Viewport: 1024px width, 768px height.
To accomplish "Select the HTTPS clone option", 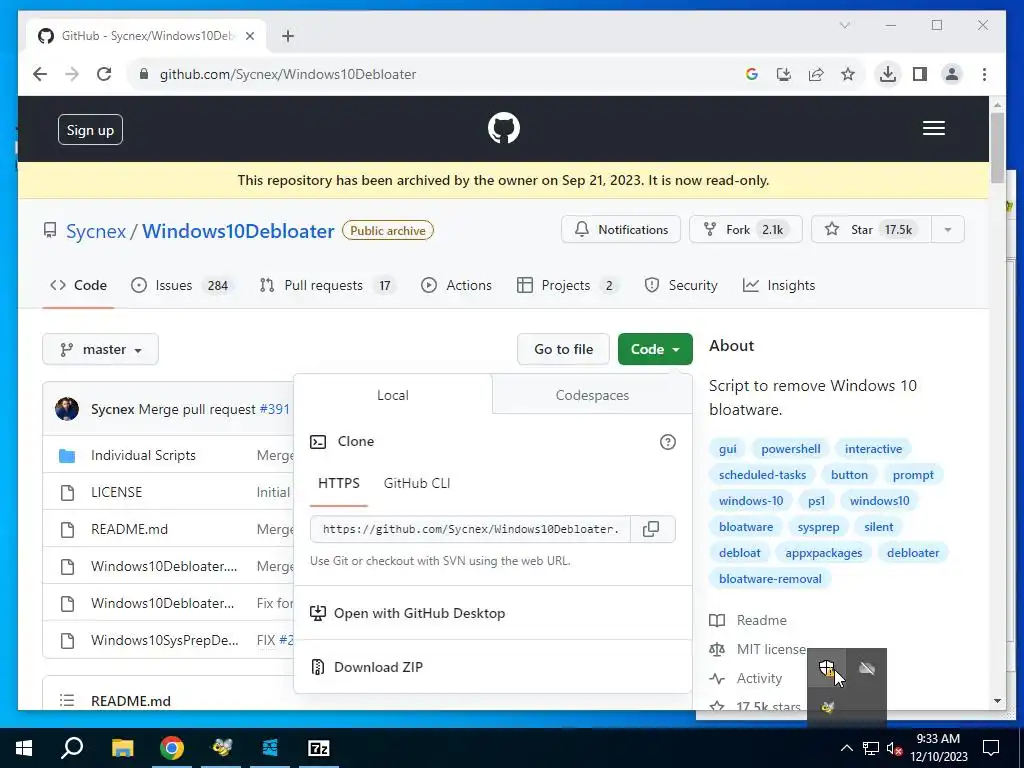I will [x=338, y=483].
